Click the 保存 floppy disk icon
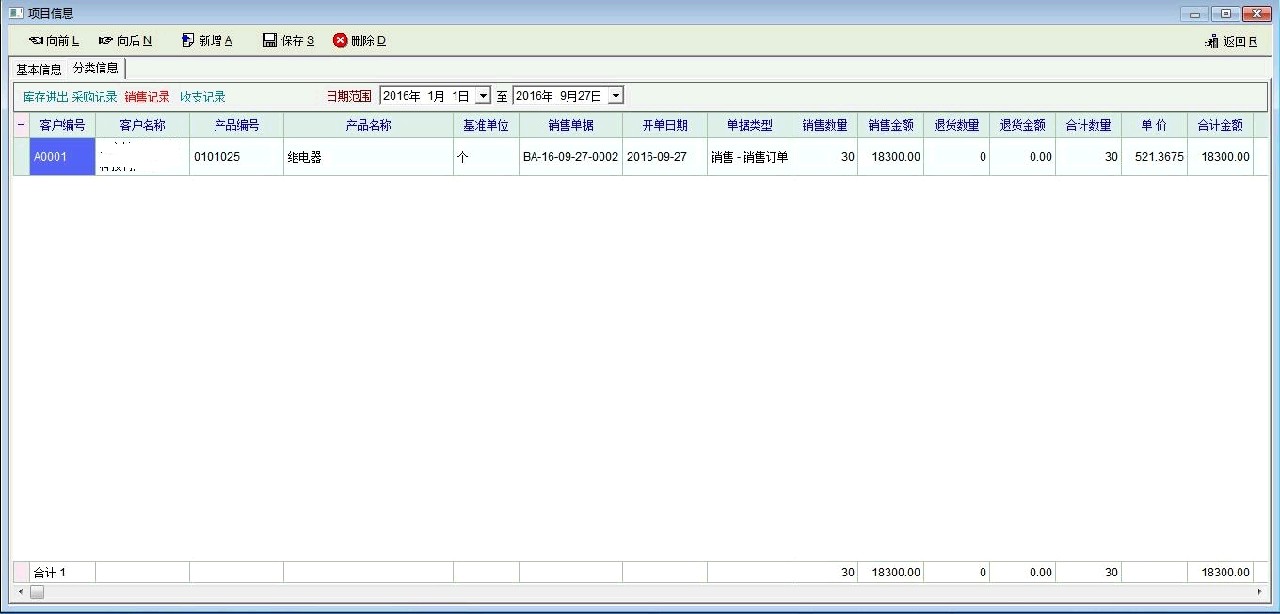The width and height of the screenshot is (1280, 614). pyautogui.click(x=270, y=41)
